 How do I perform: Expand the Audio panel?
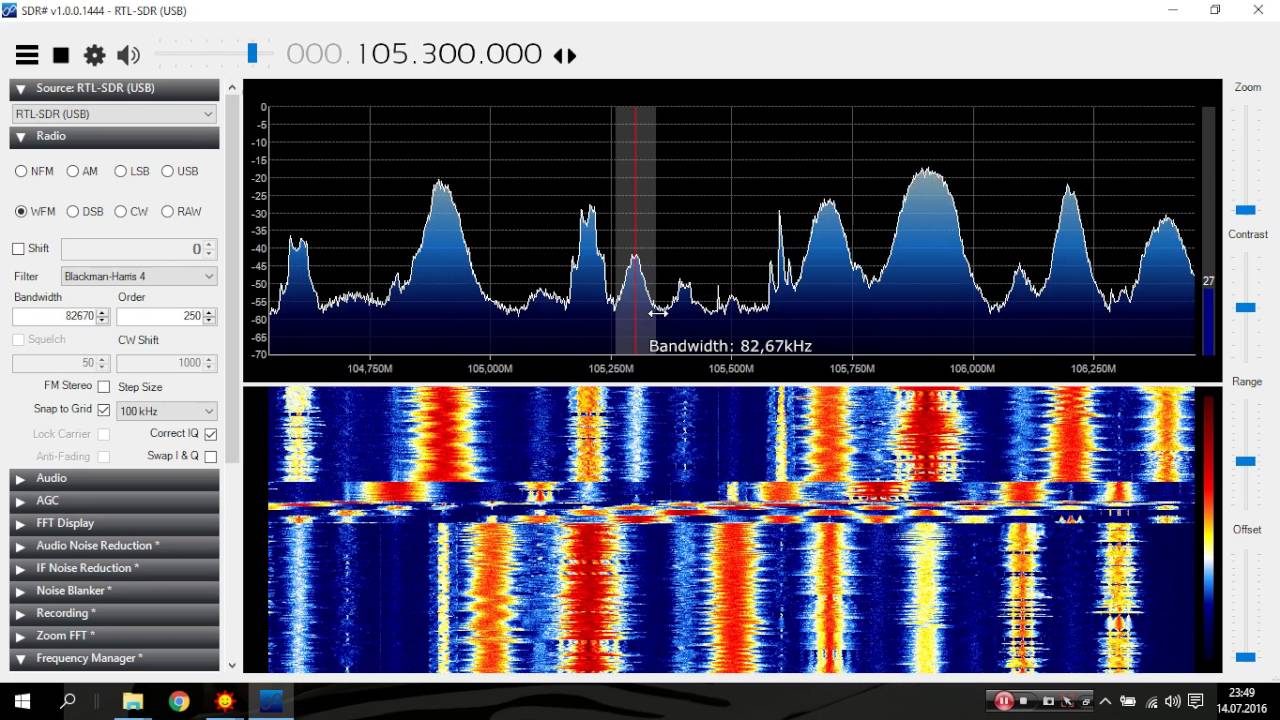114,478
